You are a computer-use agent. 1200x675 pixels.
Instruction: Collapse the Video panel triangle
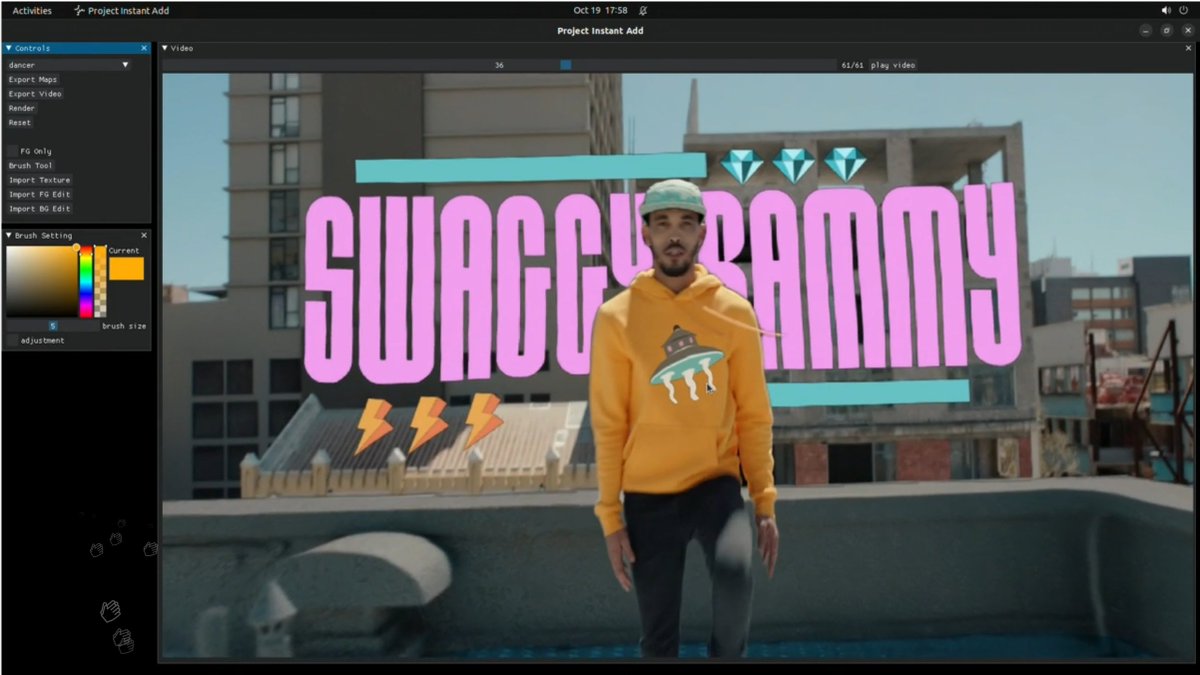pyautogui.click(x=165, y=48)
